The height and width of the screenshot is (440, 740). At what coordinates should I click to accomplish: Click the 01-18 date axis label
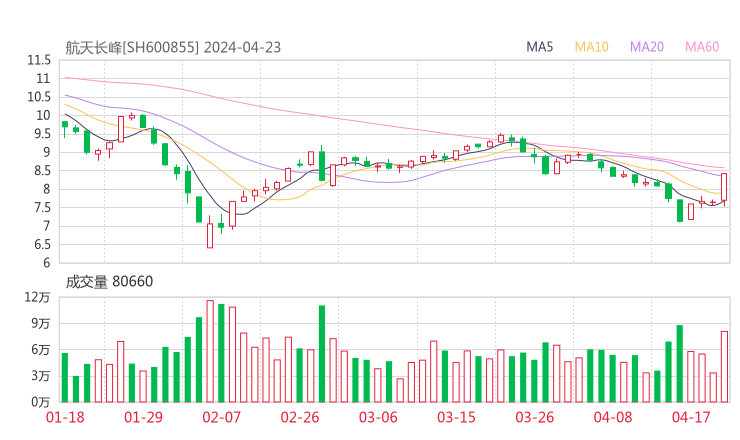point(65,417)
